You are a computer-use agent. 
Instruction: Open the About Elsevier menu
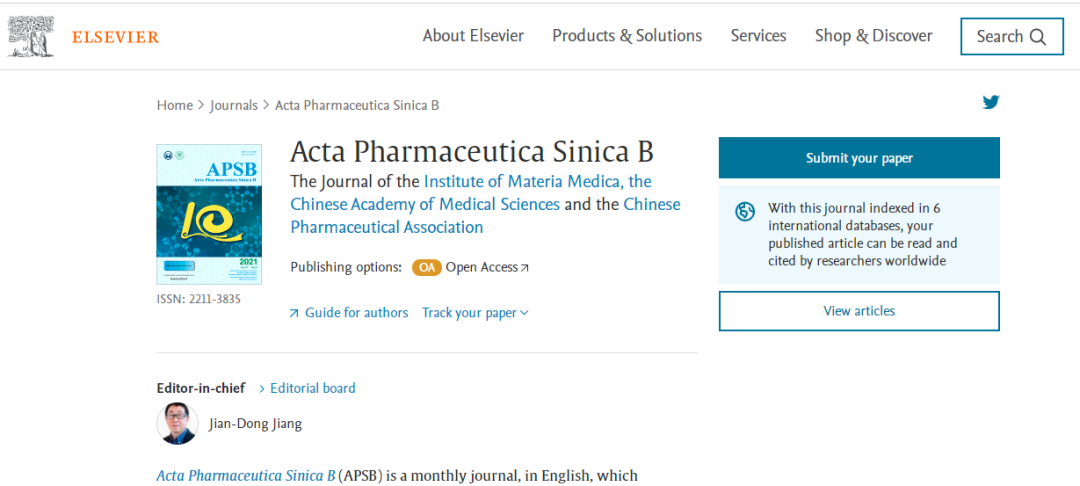pyautogui.click(x=473, y=36)
